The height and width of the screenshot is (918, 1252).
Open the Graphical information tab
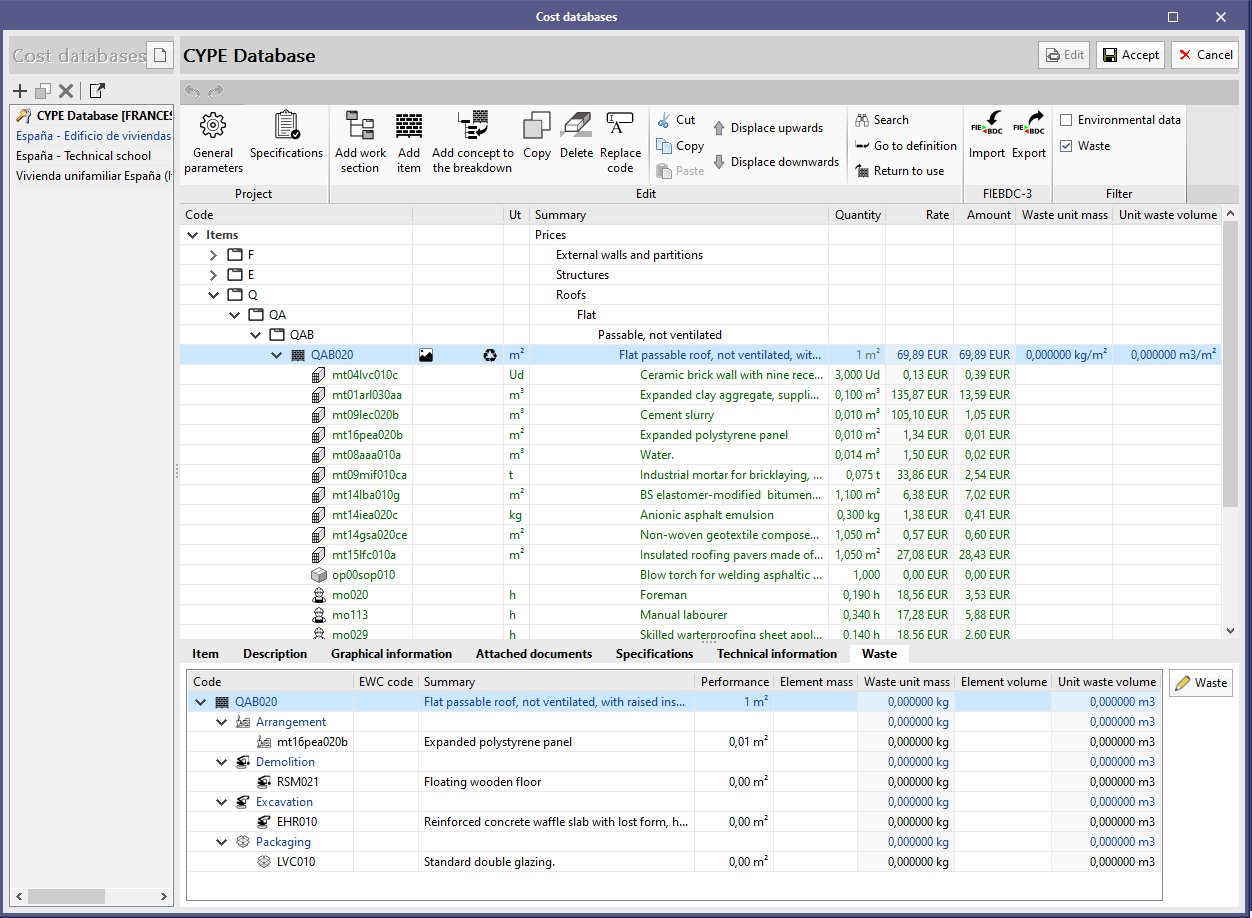[391, 654]
